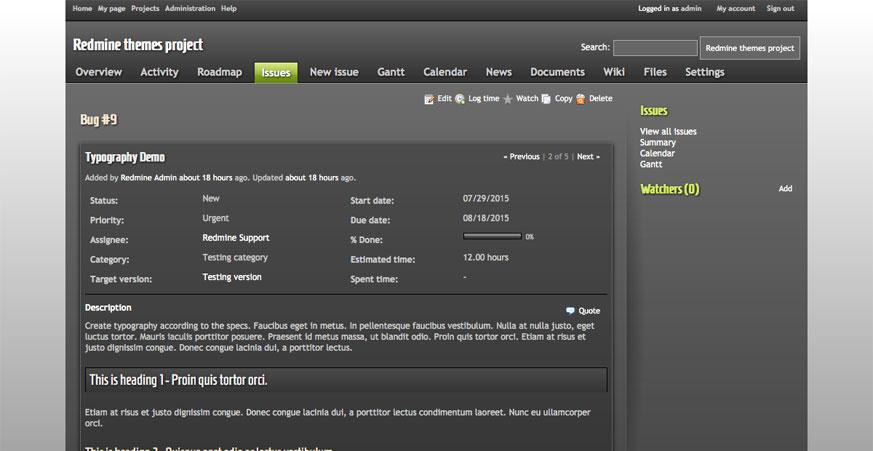The height and width of the screenshot is (451, 873).
Task: Click the Redmine themes project title
Action: coord(138,45)
